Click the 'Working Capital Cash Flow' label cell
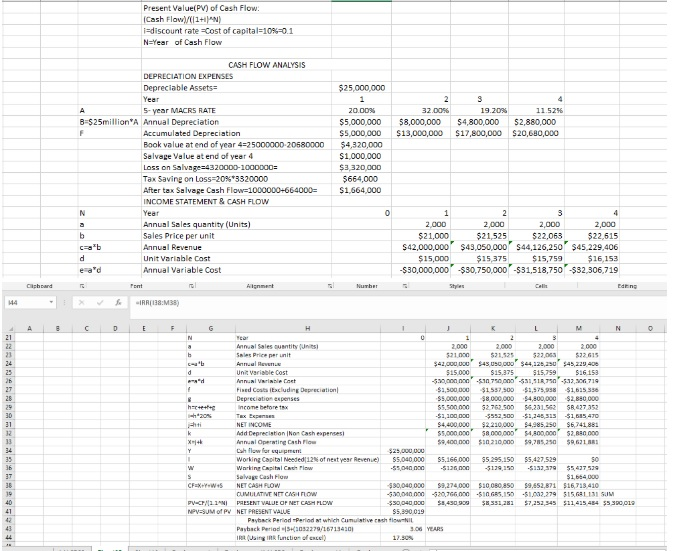Image resolution: width=673 pixels, height=551 pixels. pos(274,468)
